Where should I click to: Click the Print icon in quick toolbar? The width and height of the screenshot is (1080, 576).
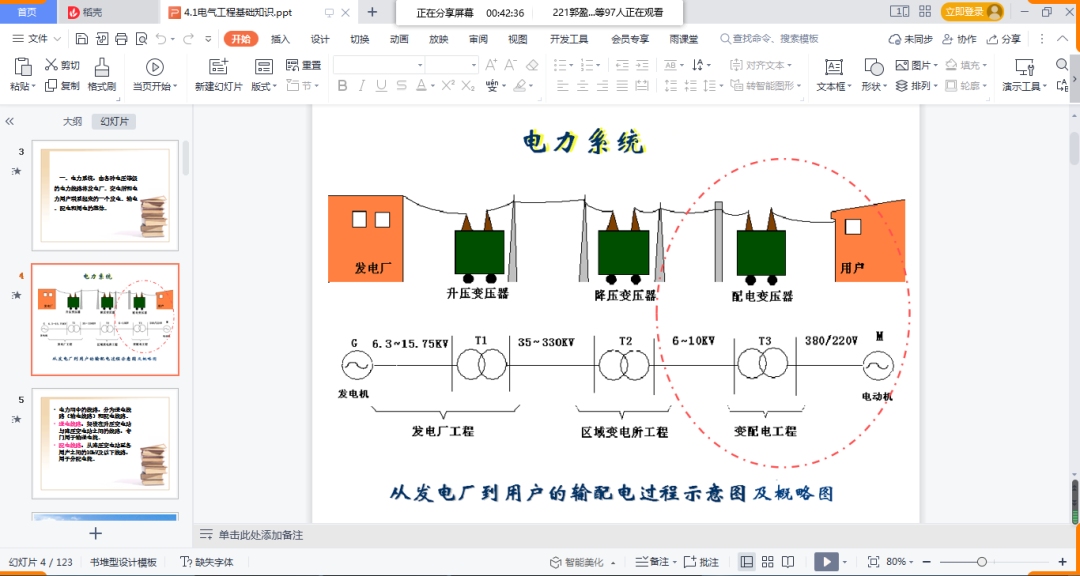point(121,39)
